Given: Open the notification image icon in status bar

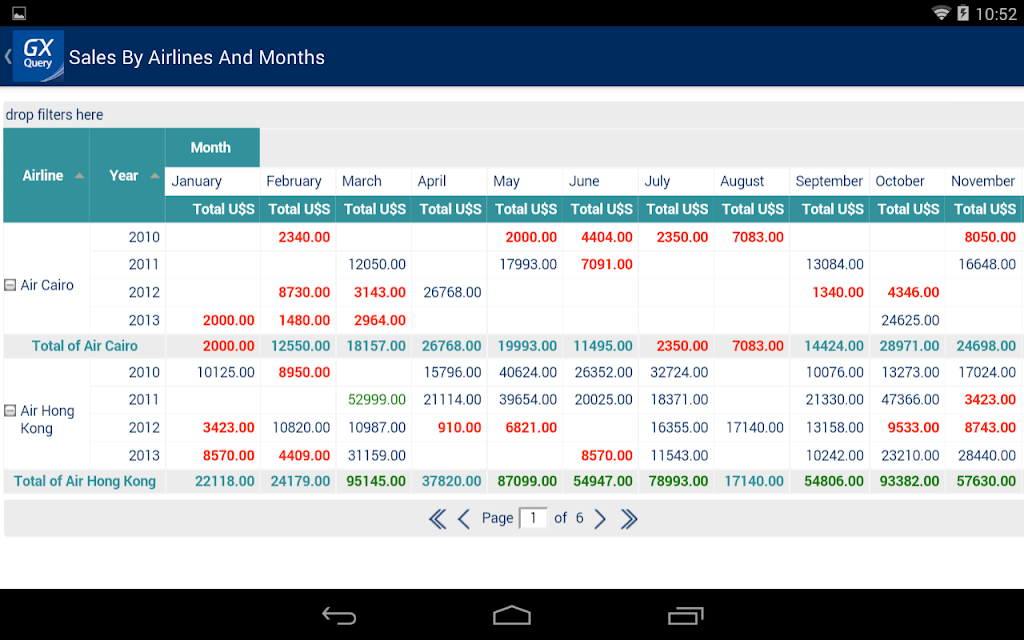Looking at the screenshot, I should tap(19, 13).
